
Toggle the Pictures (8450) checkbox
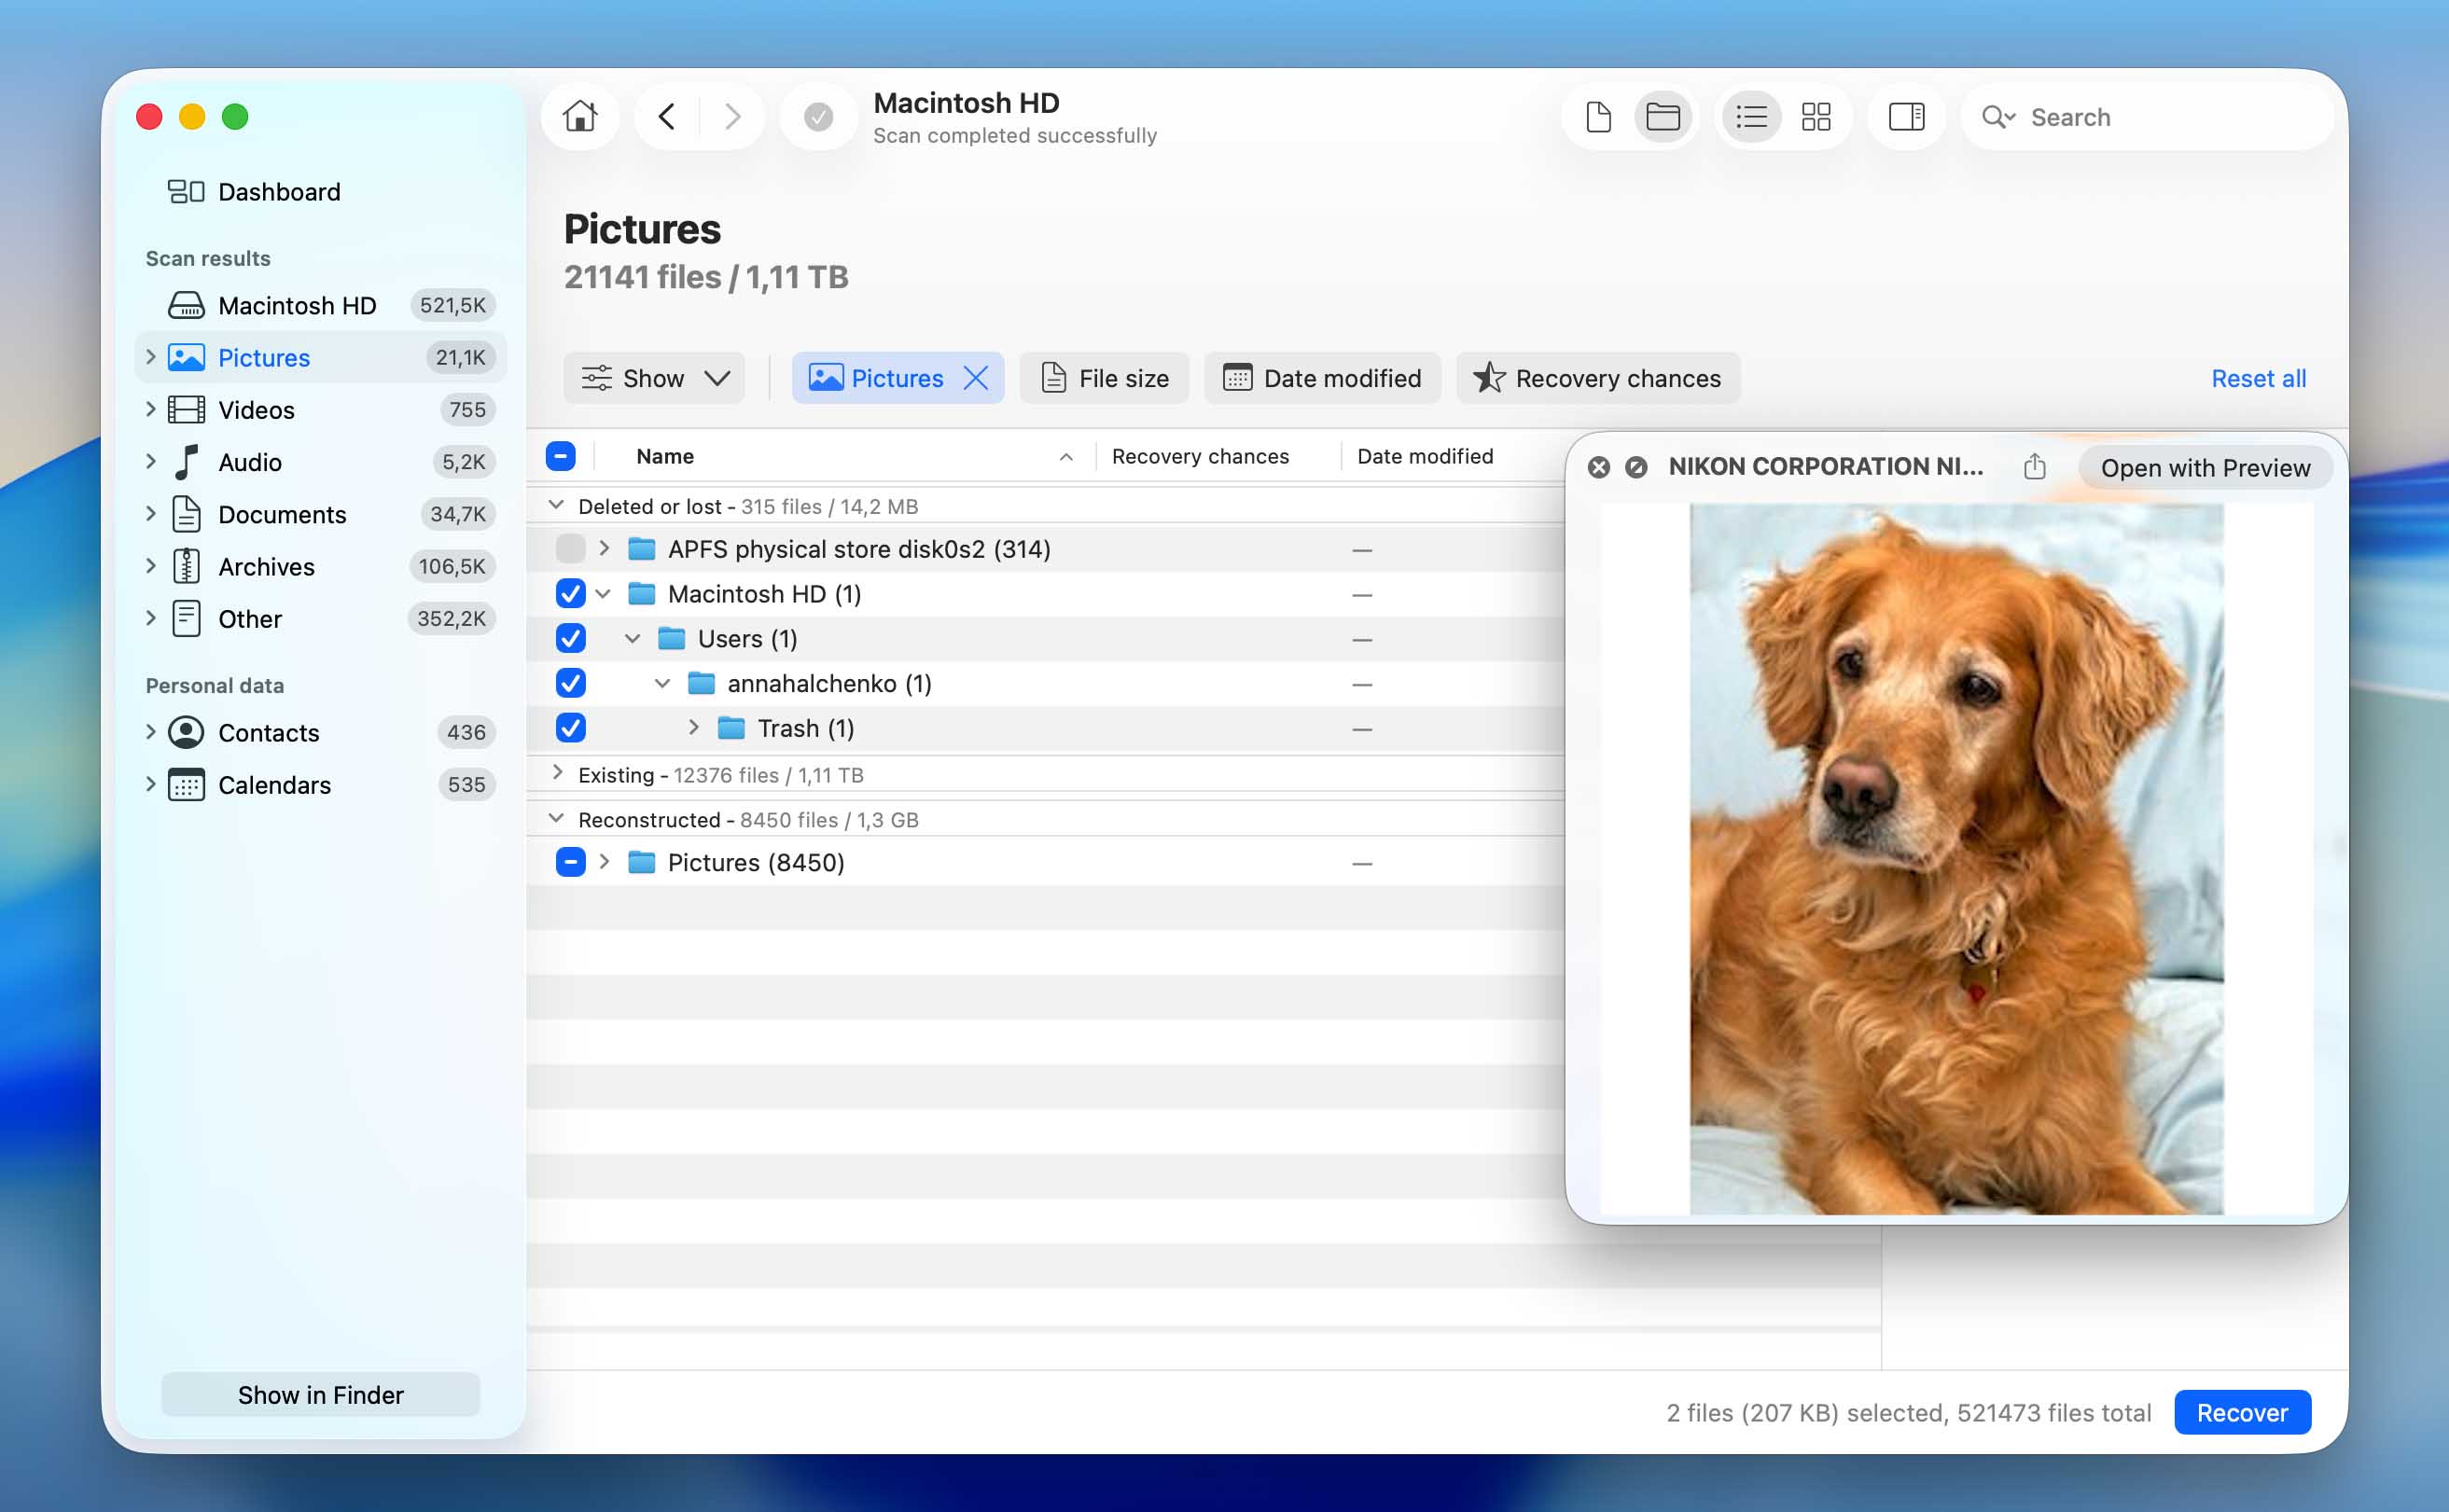click(x=570, y=862)
